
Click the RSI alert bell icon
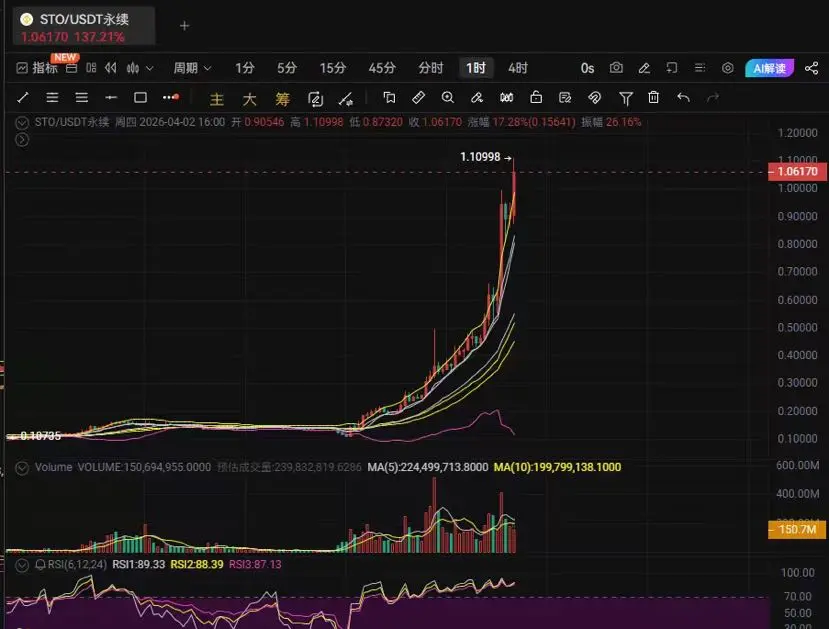(x=40, y=565)
